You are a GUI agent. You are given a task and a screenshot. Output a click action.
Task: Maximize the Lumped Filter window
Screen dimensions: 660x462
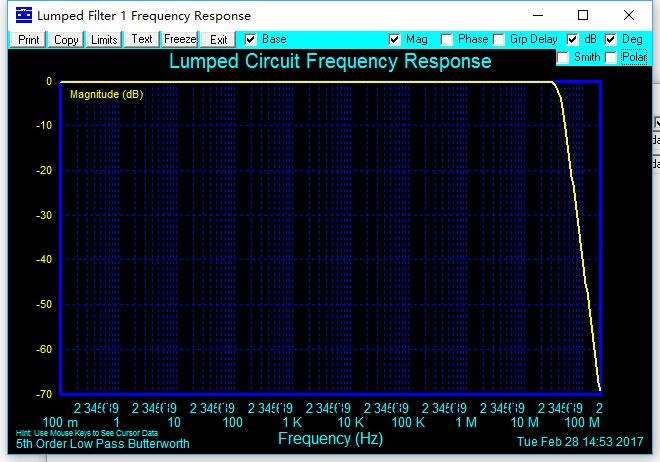click(583, 15)
